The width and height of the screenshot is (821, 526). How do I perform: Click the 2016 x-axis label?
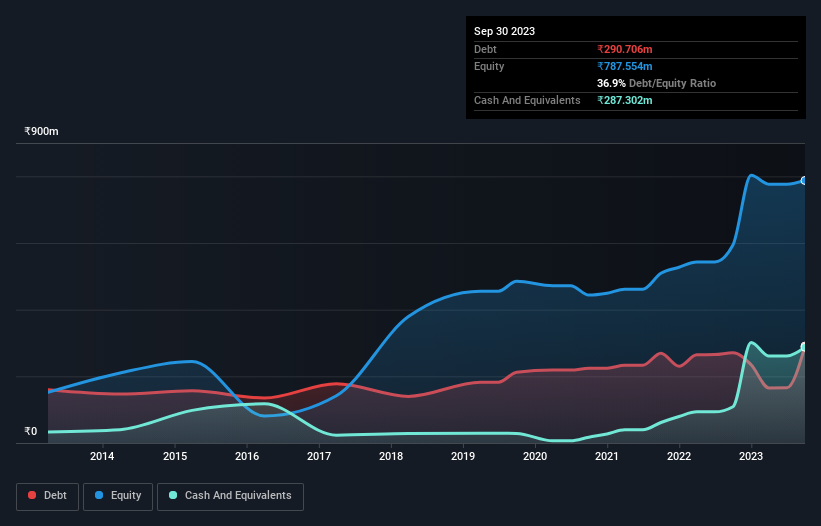(246, 457)
